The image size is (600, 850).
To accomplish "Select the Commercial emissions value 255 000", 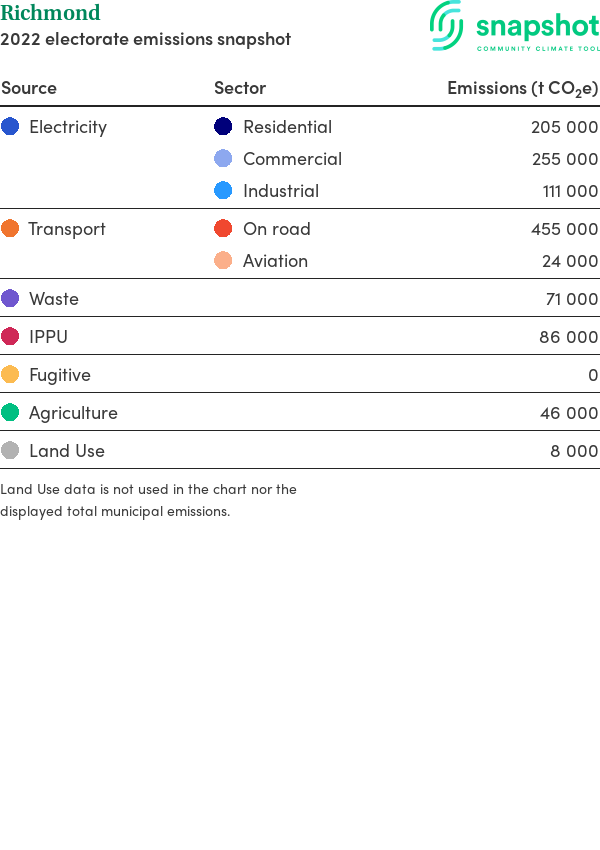I will [x=565, y=159].
